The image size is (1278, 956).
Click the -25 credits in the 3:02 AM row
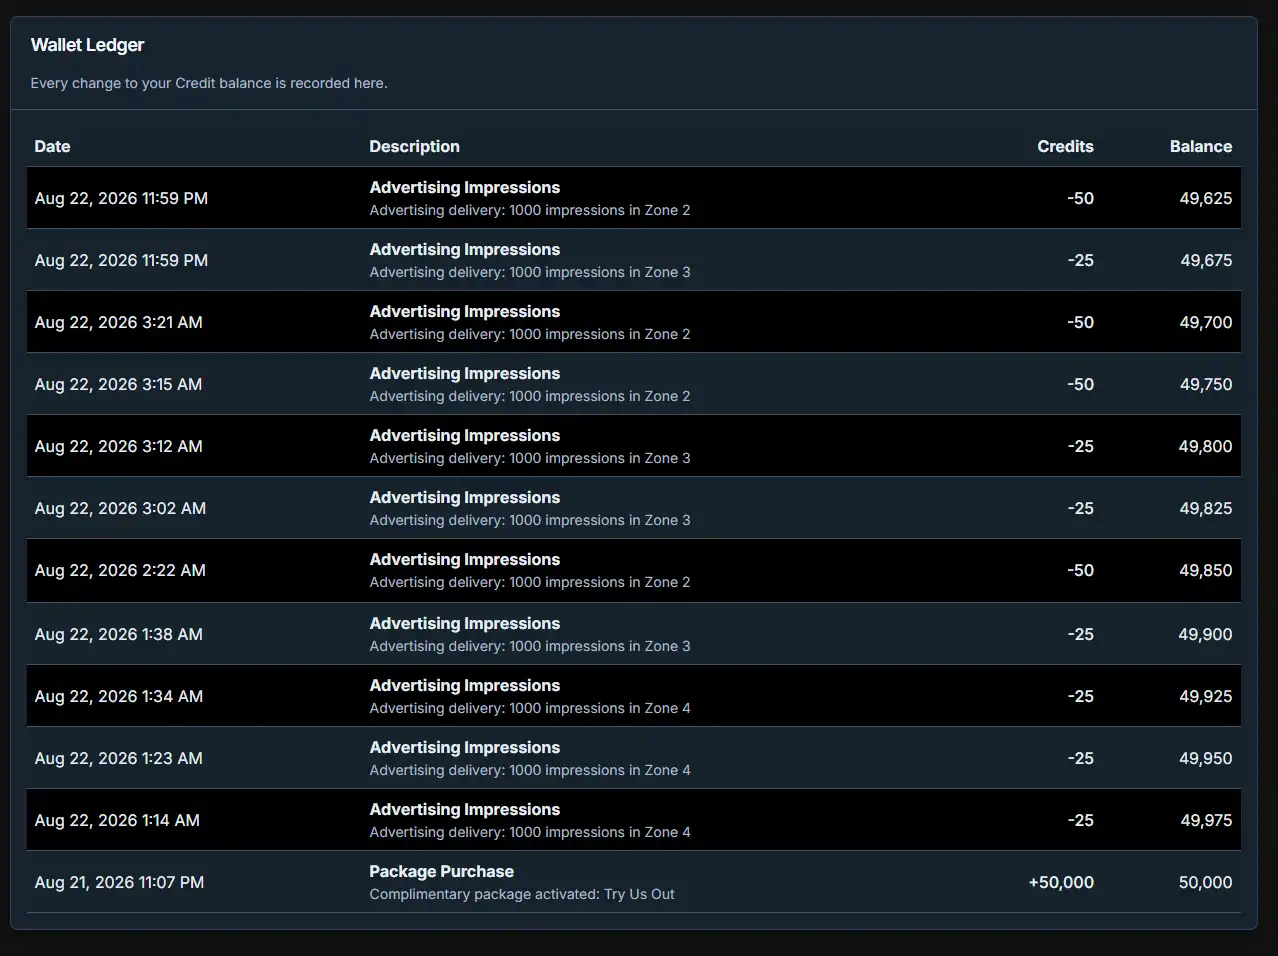coord(1080,508)
